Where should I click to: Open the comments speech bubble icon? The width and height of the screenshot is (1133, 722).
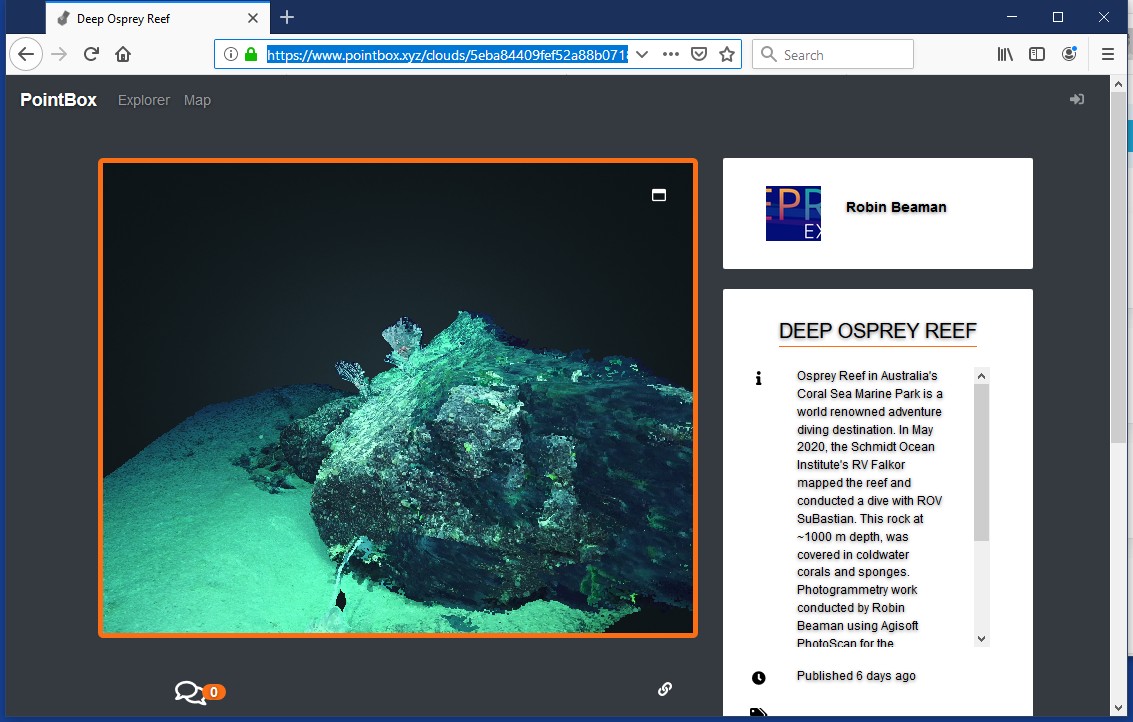(190, 692)
